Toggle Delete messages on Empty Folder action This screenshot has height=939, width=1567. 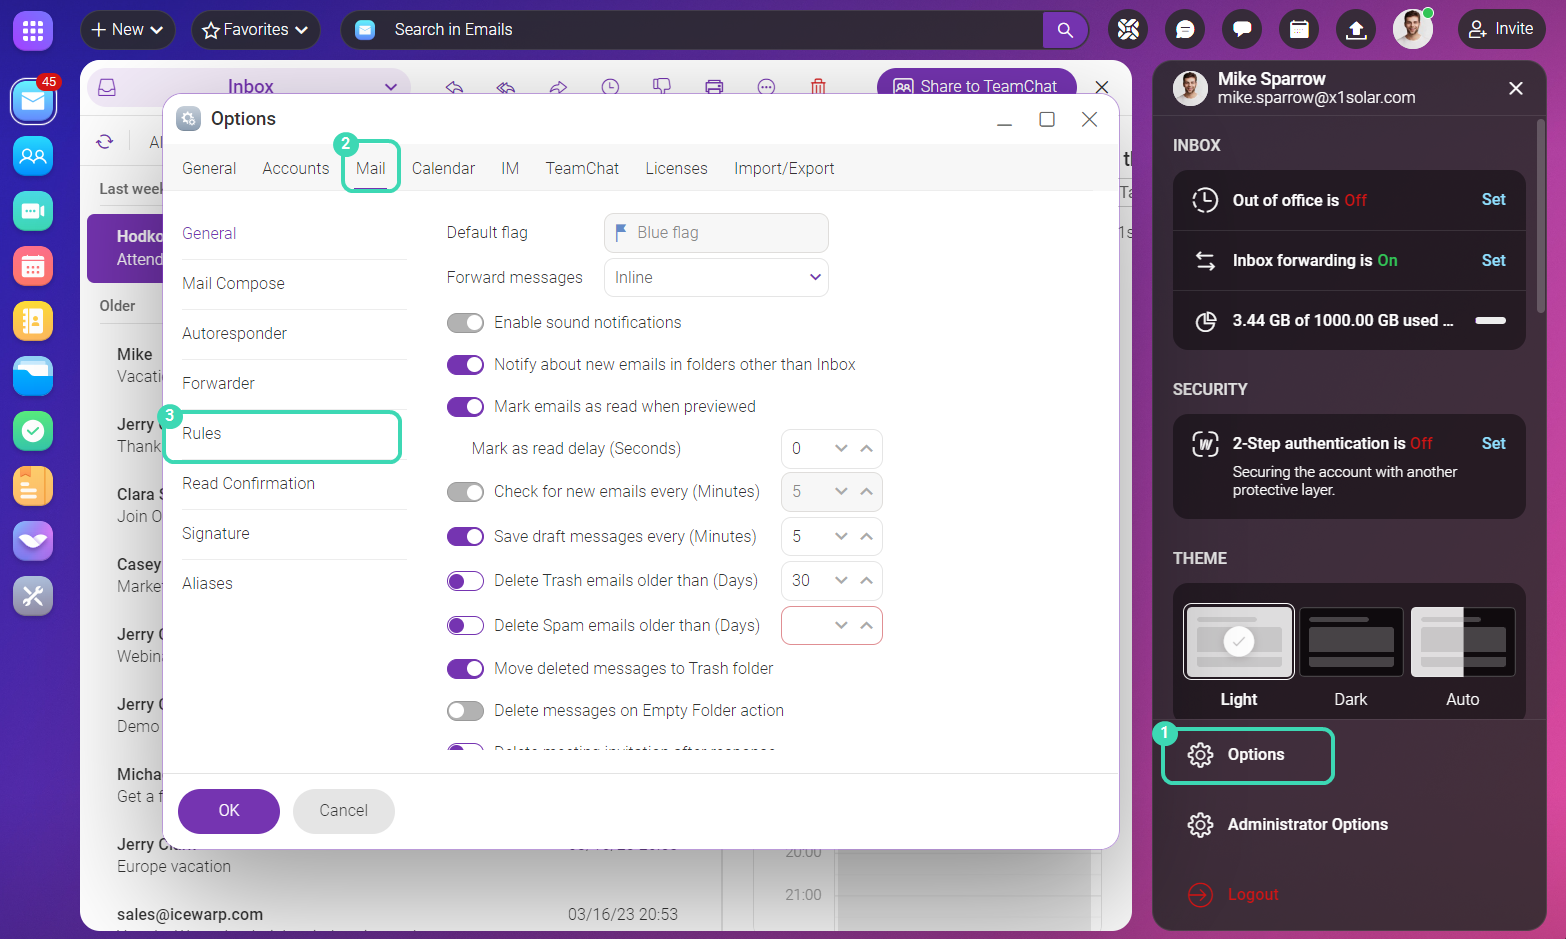click(465, 711)
